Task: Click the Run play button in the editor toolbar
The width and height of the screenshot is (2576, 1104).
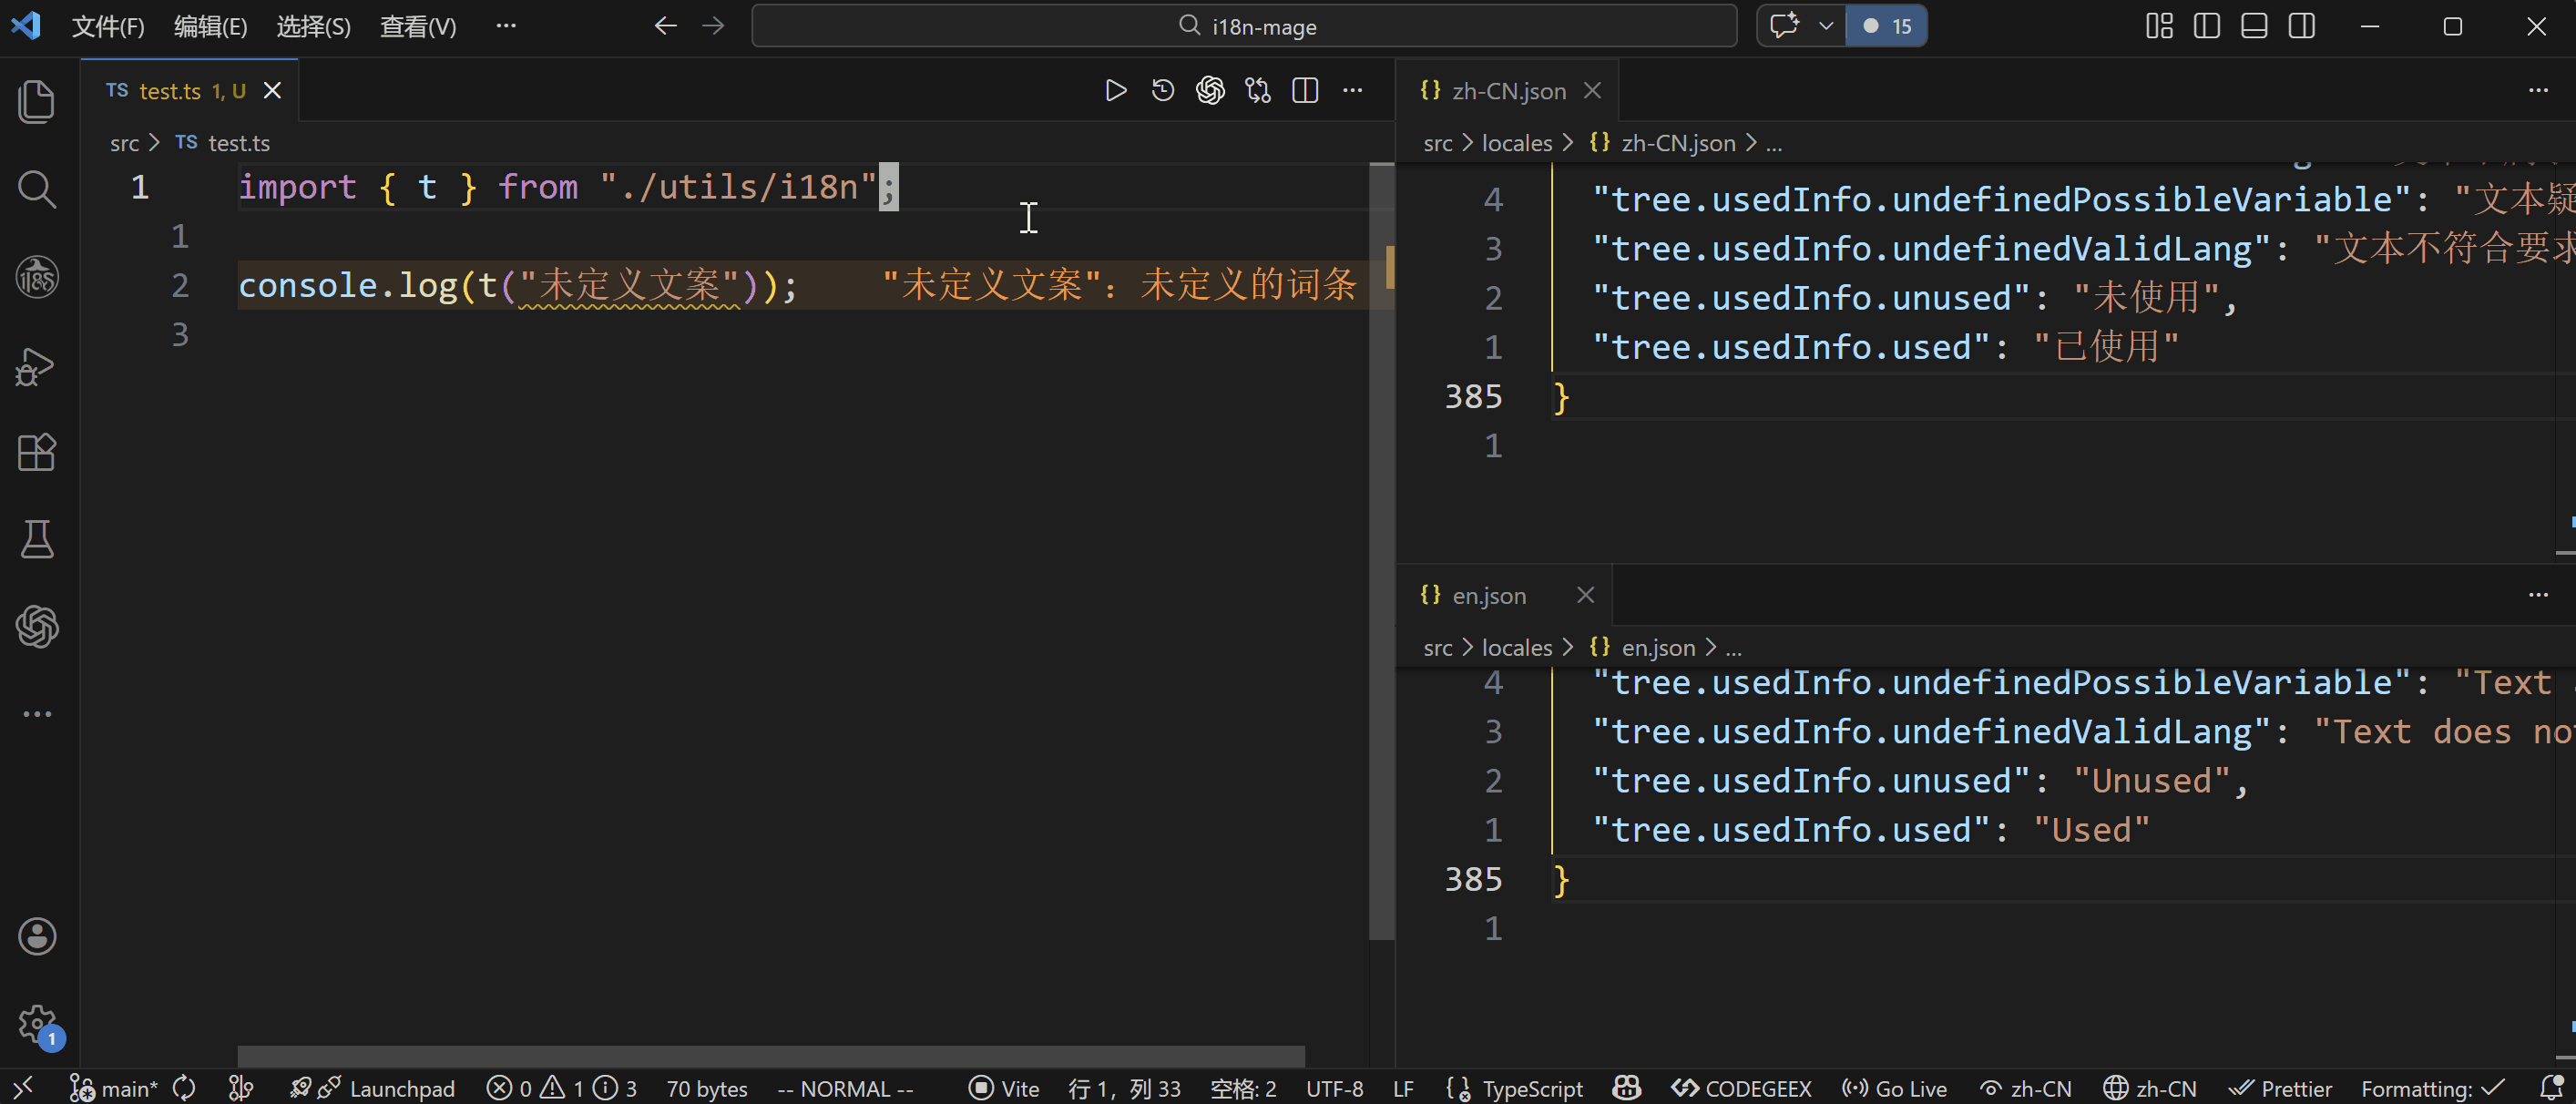Action: [1115, 91]
